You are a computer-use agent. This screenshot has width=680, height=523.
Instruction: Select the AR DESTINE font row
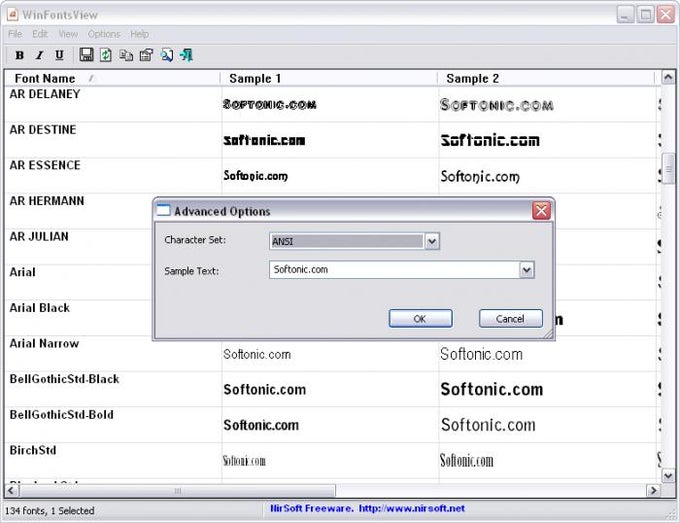pos(332,140)
